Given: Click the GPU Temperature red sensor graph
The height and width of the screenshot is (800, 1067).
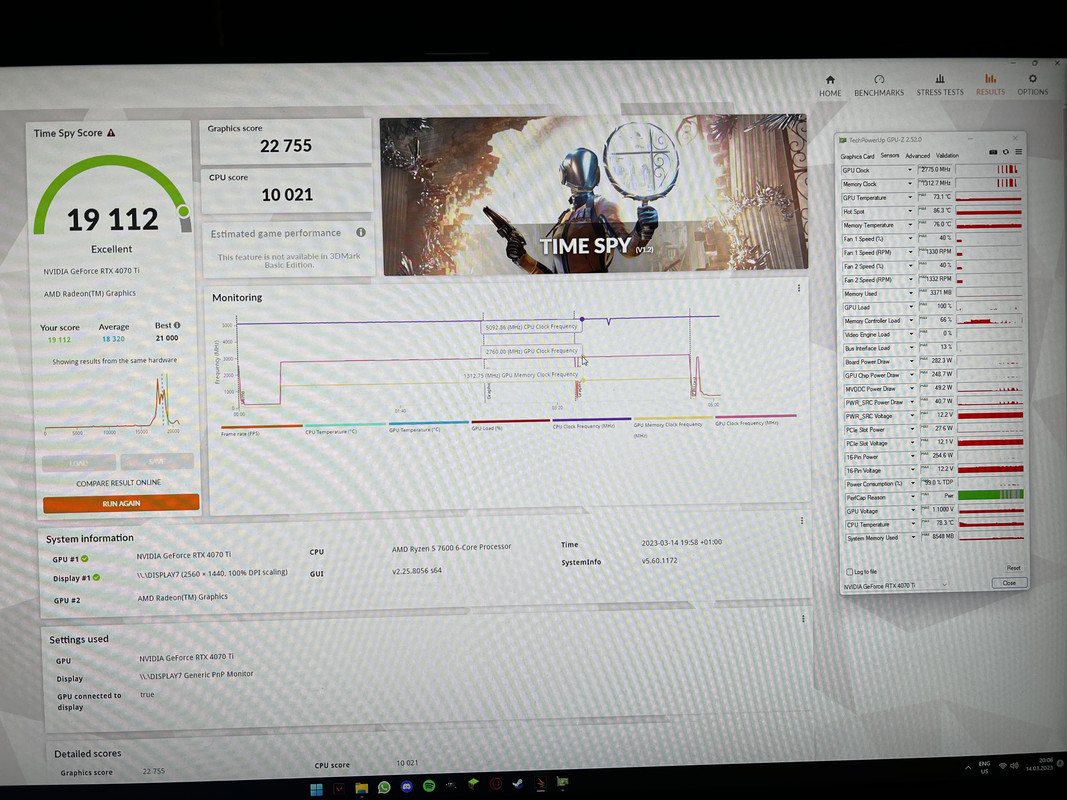Looking at the screenshot, I should 988,197.
